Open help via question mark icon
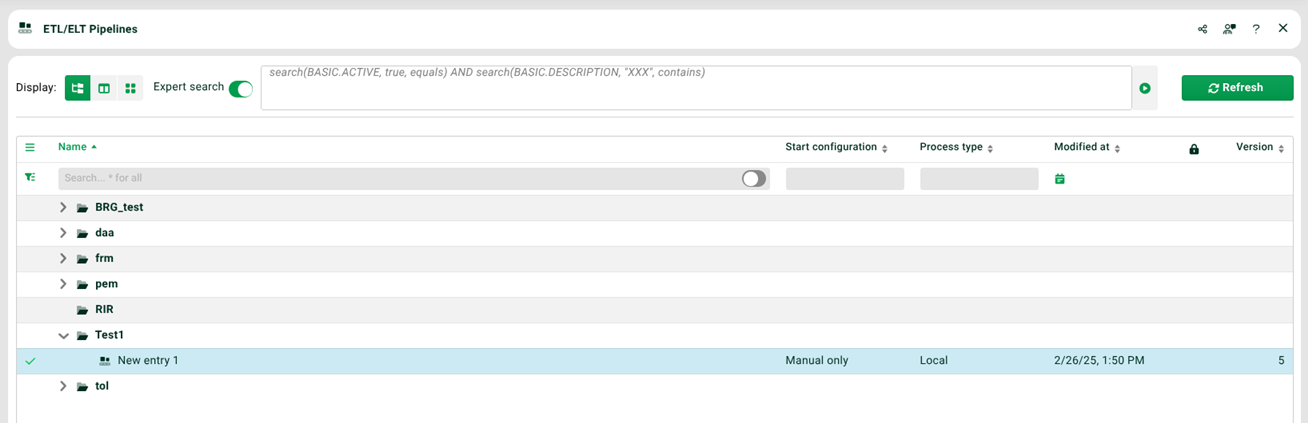The width and height of the screenshot is (1308, 423). (1256, 29)
